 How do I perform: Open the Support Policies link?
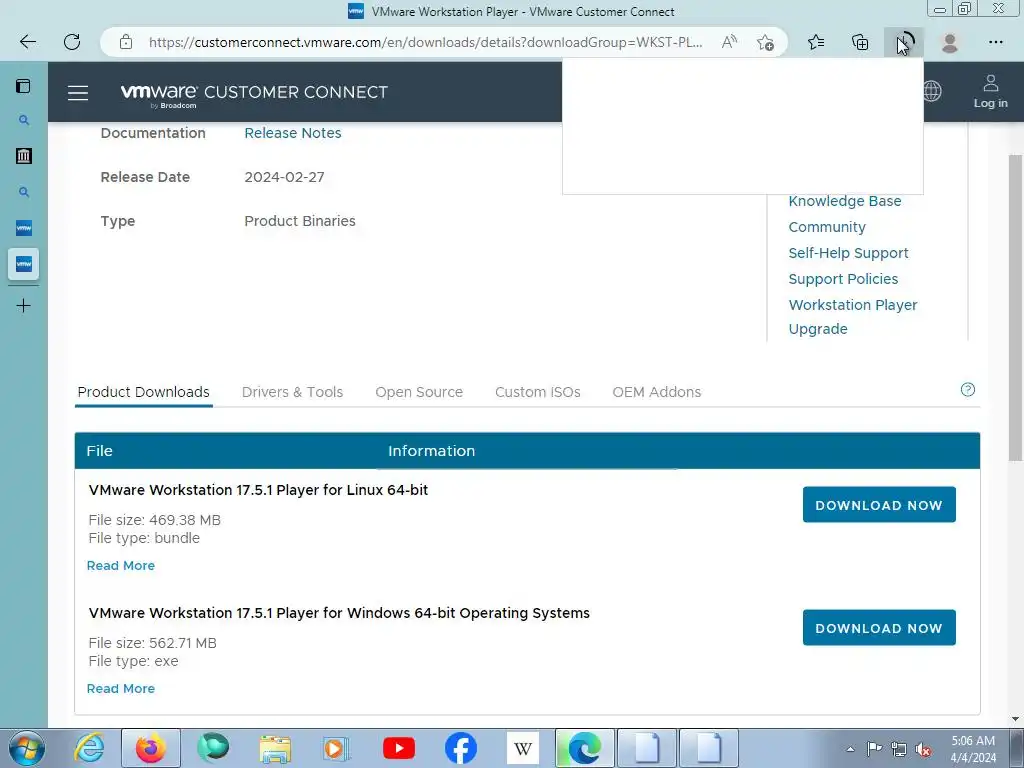tap(843, 280)
